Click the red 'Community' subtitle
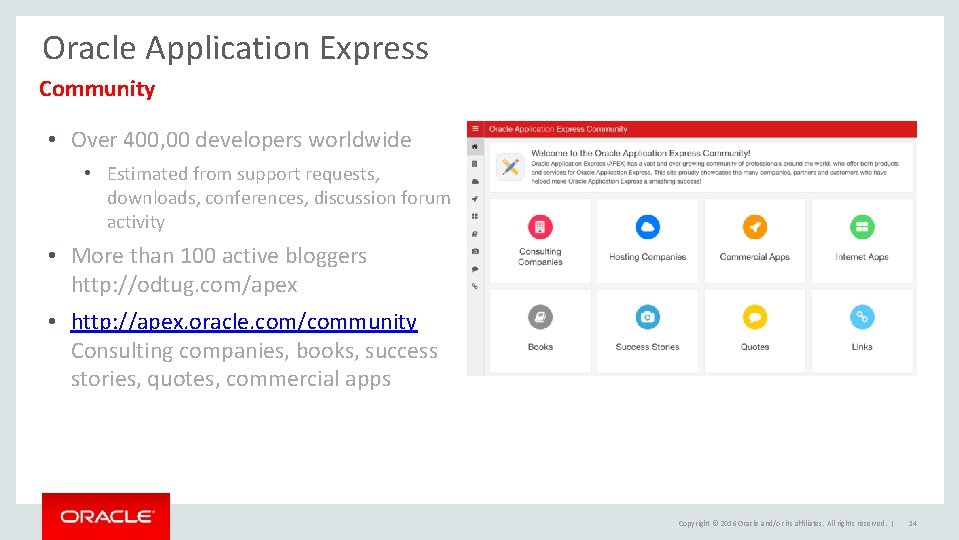This screenshot has height=540, width=959. (x=97, y=89)
